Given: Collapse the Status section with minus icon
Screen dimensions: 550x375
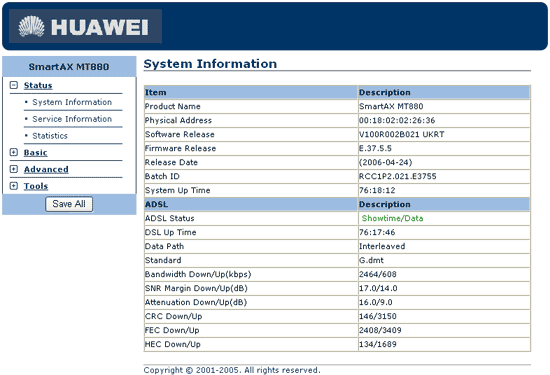Looking at the screenshot, I should click(14, 85).
